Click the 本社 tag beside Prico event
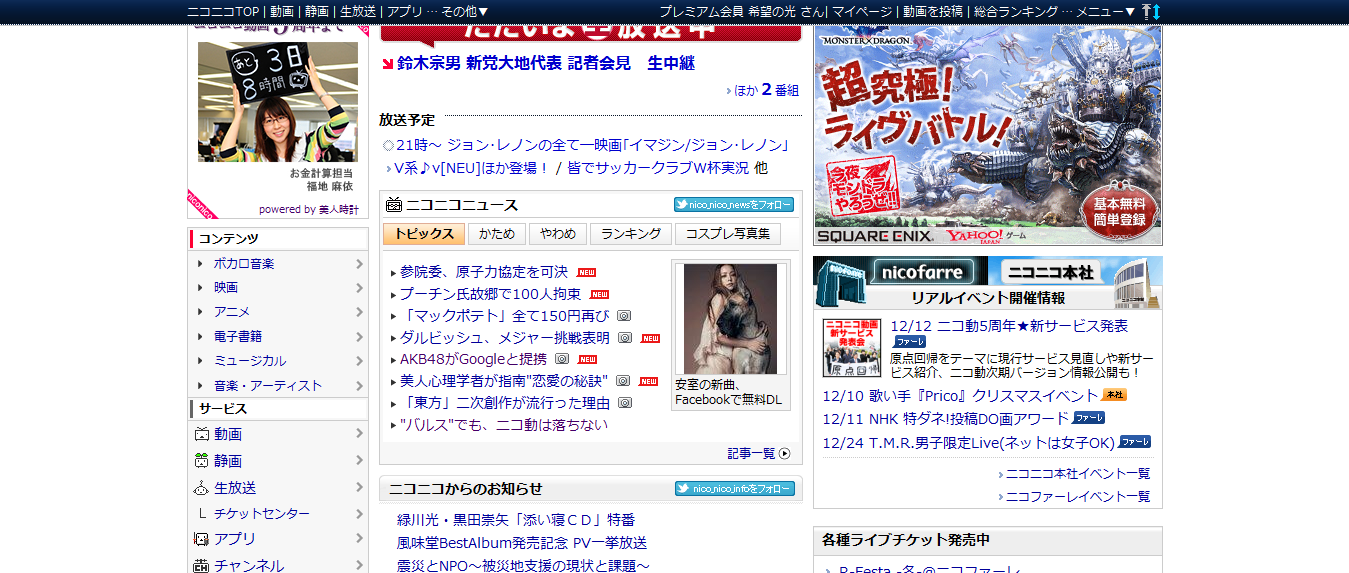The width and height of the screenshot is (1349, 573). click(1115, 395)
